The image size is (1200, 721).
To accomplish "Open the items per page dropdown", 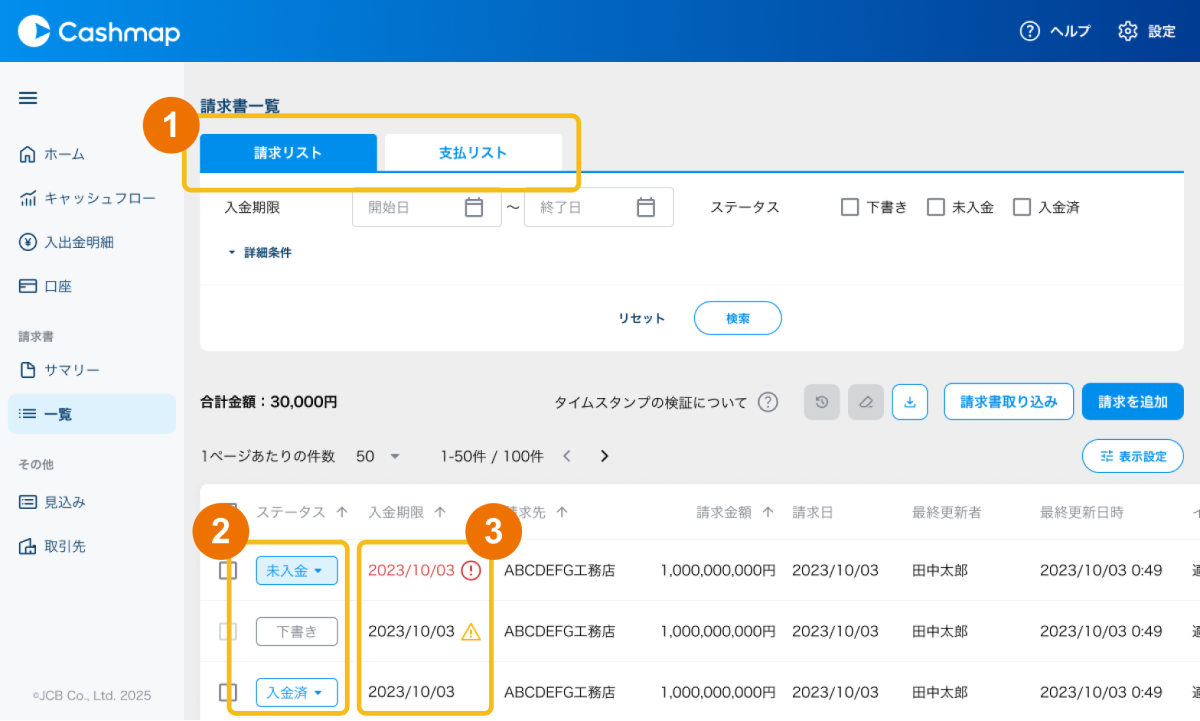I will pyautogui.click(x=378, y=456).
